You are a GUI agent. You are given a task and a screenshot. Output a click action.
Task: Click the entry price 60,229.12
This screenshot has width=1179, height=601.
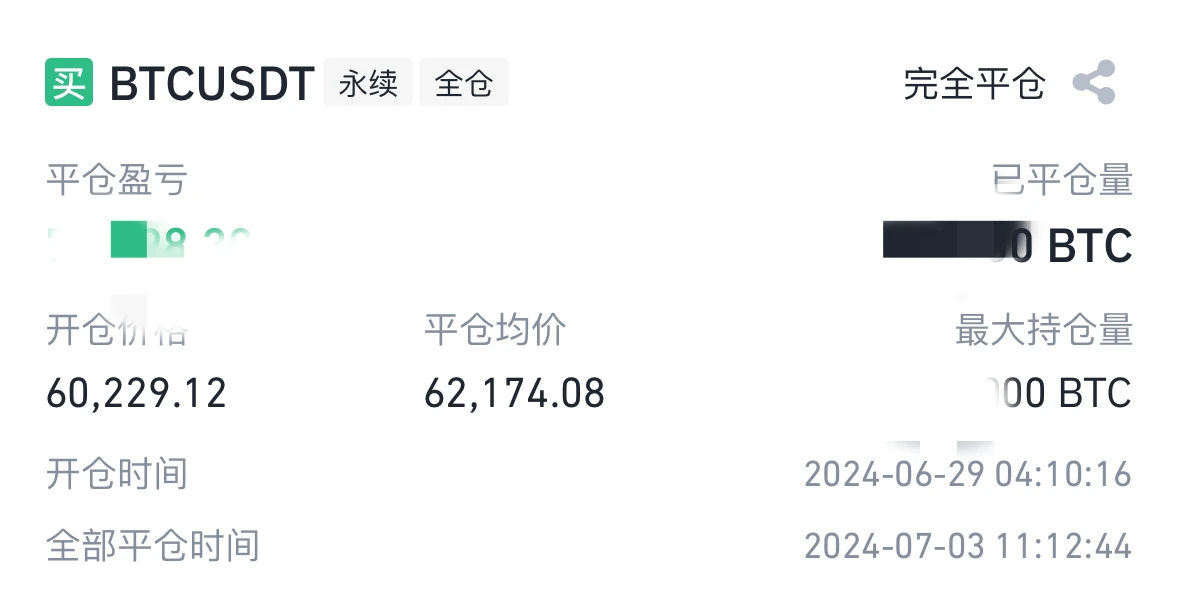(x=137, y=394)
